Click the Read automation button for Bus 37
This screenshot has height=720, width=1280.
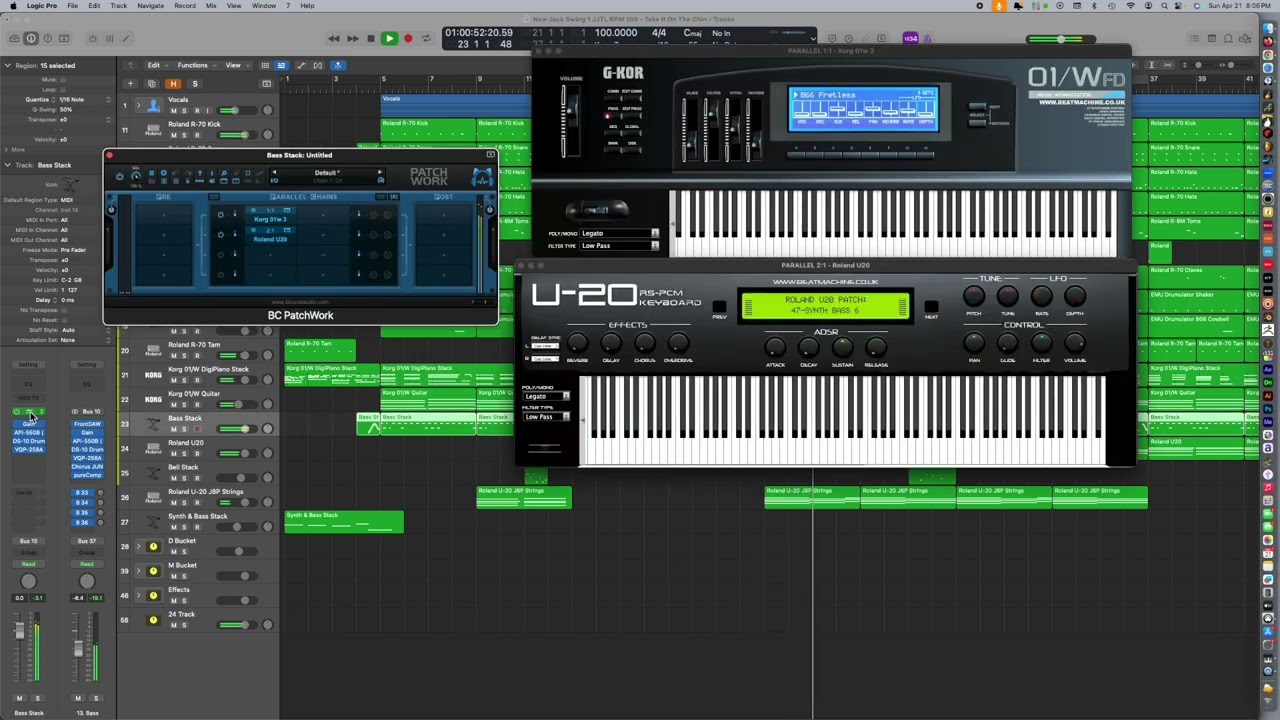click(87, 565)
